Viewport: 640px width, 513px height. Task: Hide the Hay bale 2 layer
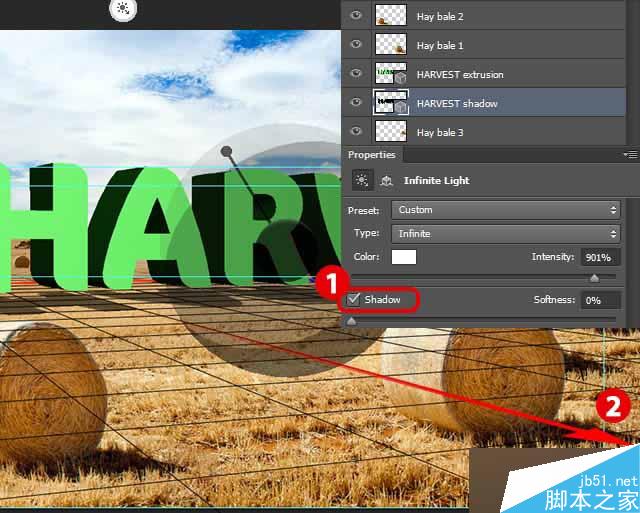coord(356,15)
